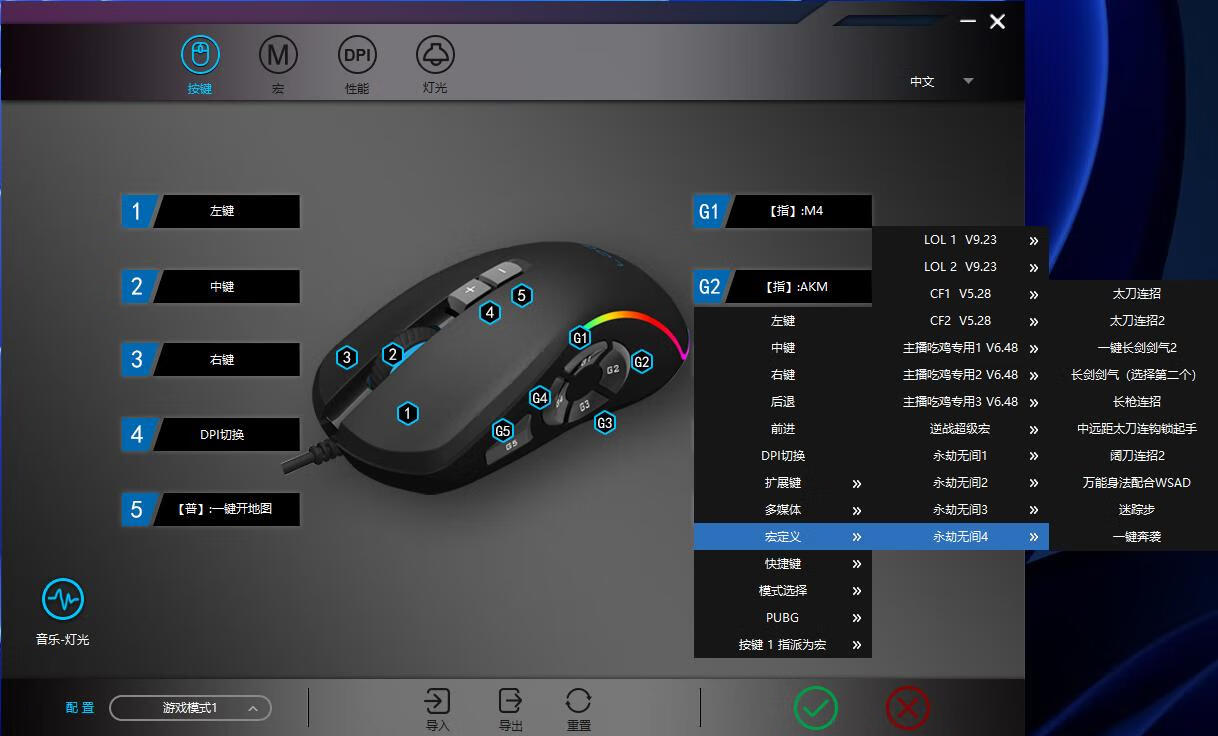This screenshot has height=736, width=1218.
Task: Cancel with the red X button
Action: coord(908,709)
